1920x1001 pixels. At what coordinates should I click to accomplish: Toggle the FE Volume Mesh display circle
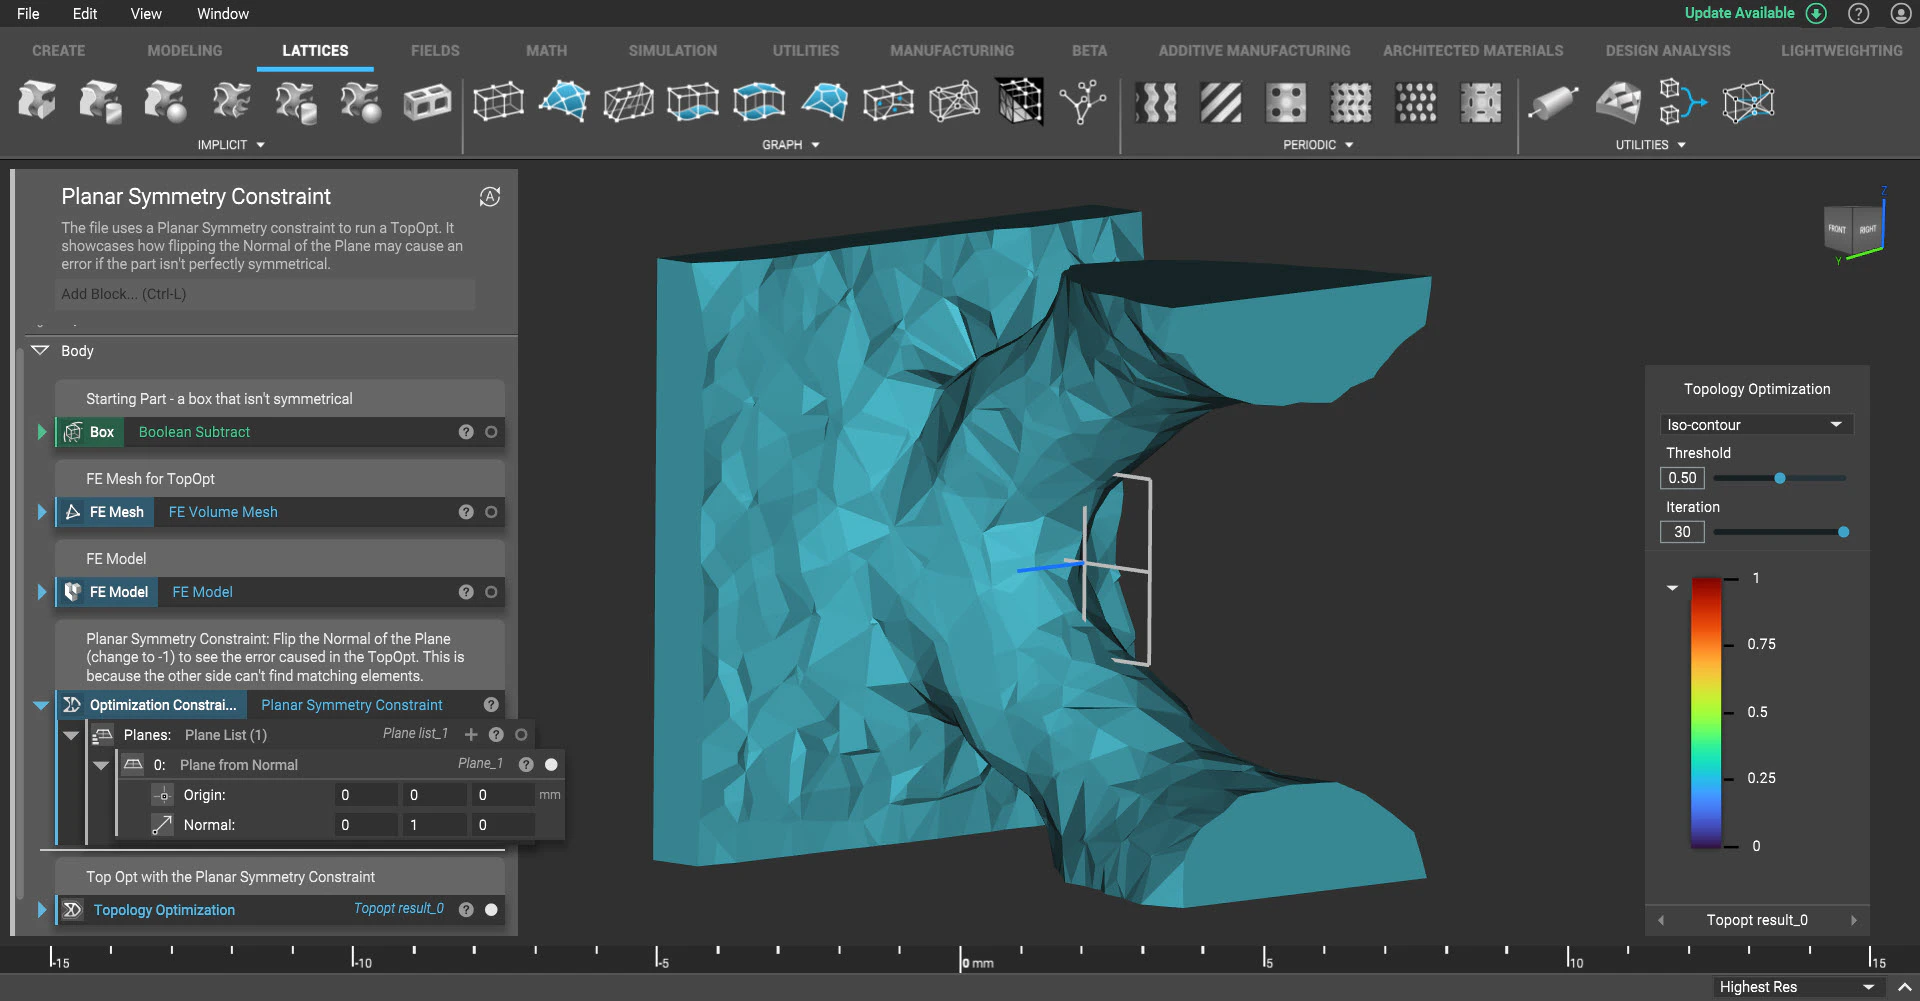[491, 512]
